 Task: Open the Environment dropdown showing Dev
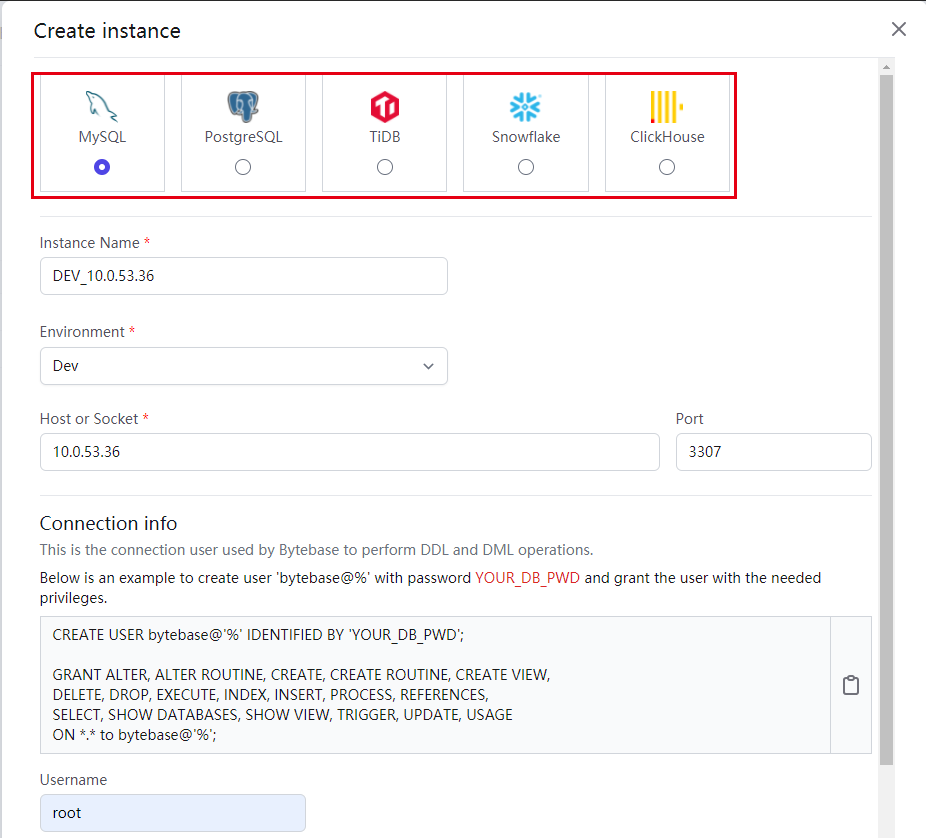(243, 366)
